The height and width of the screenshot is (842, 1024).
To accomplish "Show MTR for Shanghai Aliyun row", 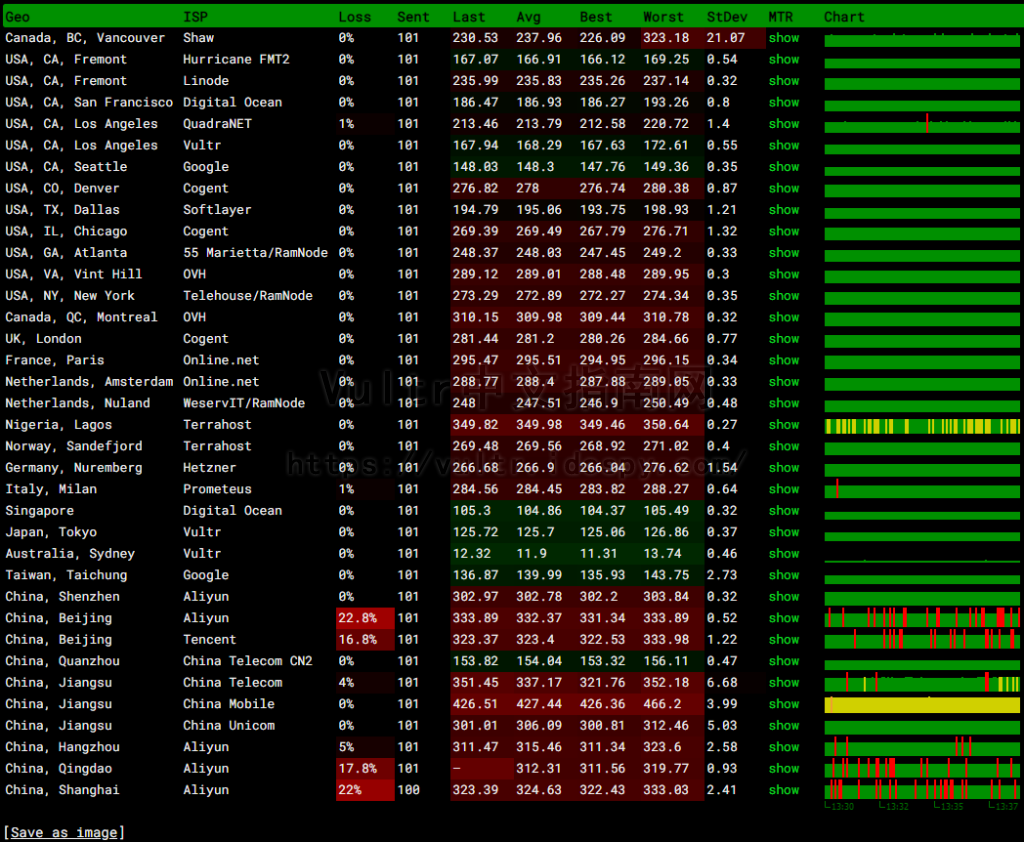I will pos(784,790).
